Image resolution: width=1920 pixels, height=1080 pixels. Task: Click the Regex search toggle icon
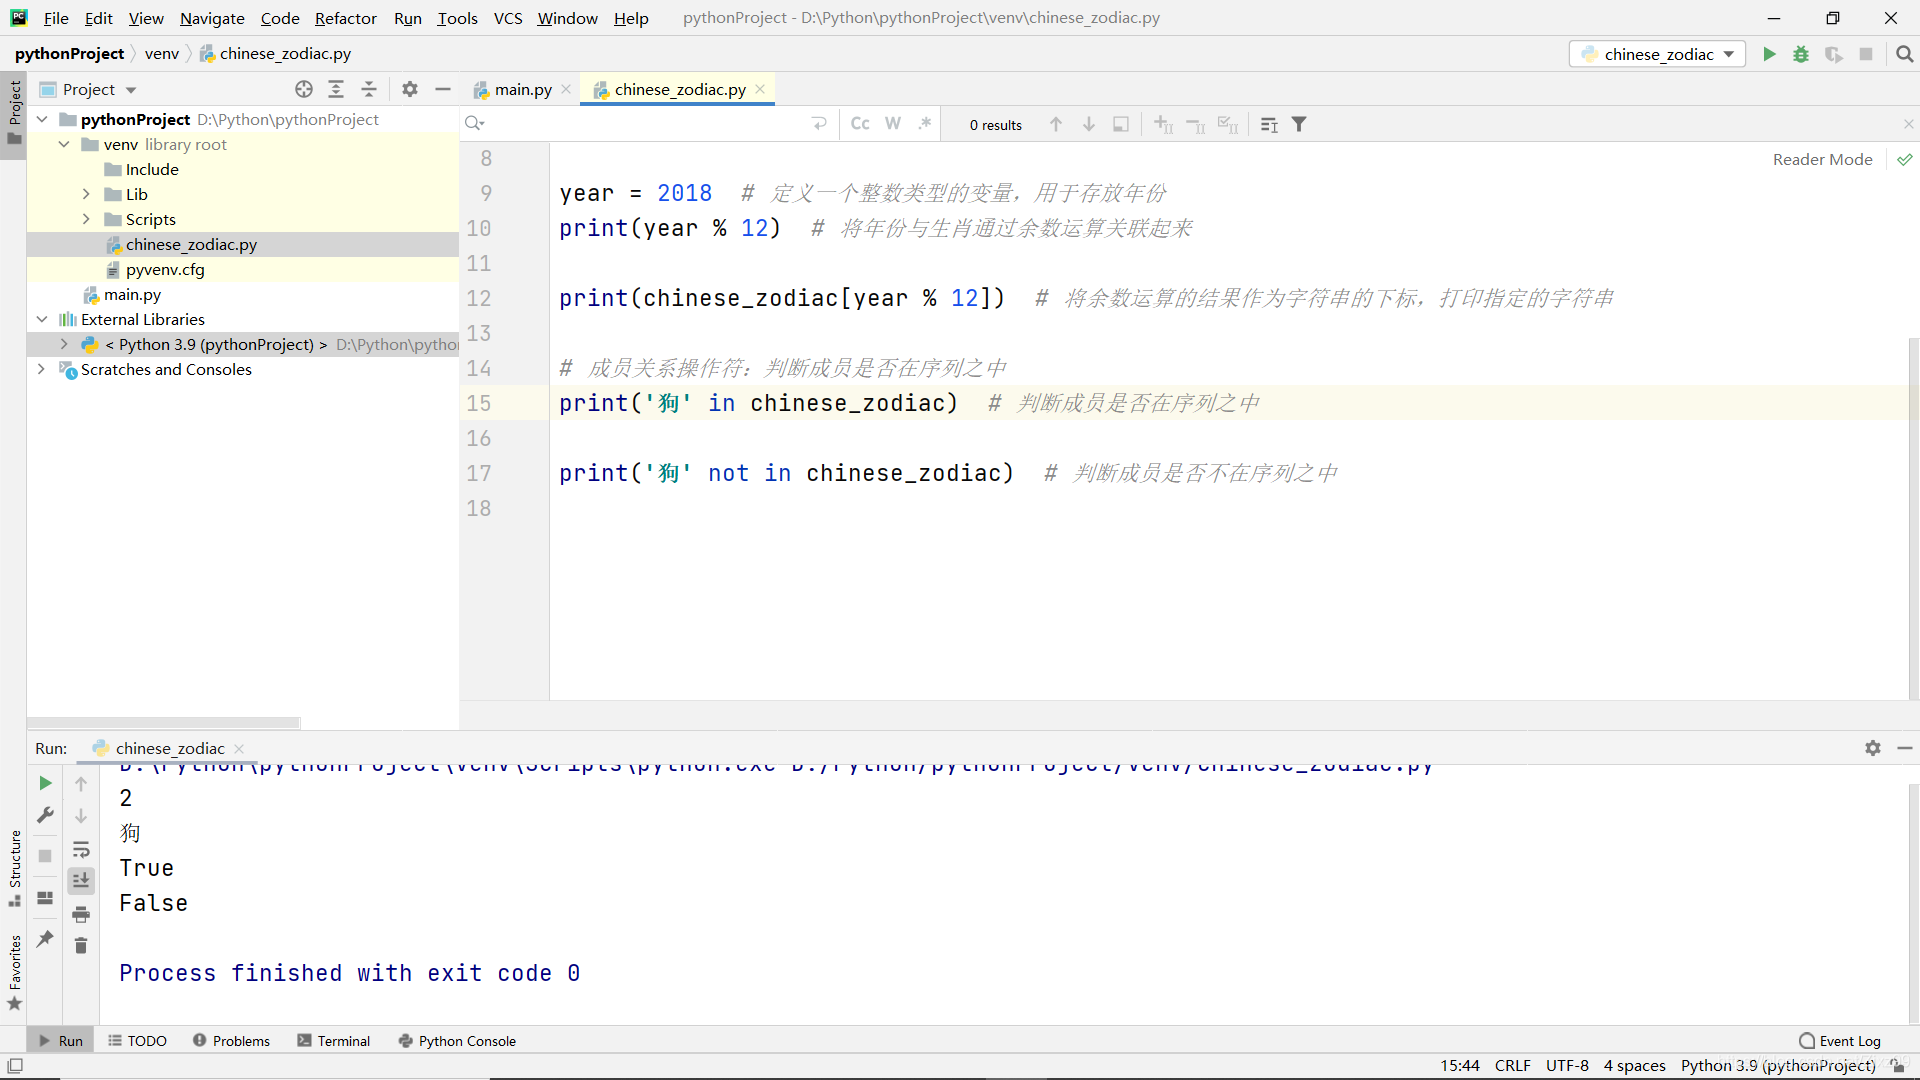[926, 123]
